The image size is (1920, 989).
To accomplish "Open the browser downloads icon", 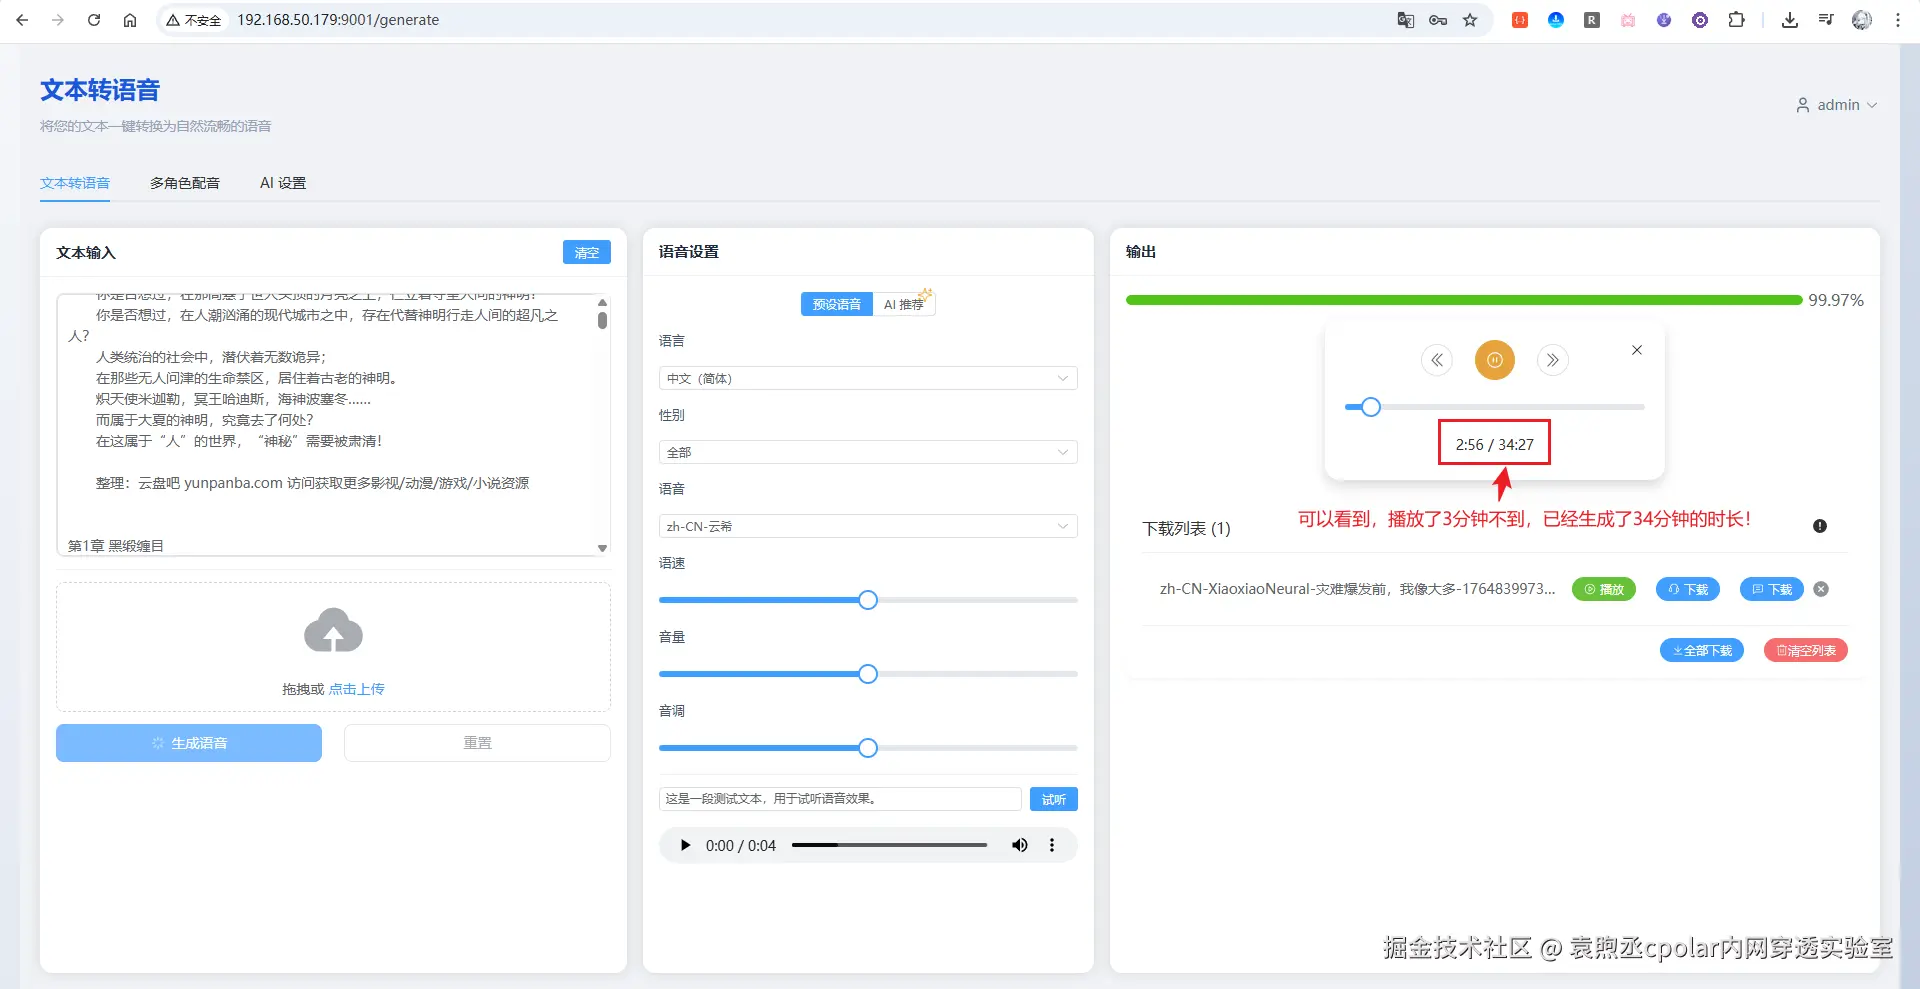I will [1790, 20].
